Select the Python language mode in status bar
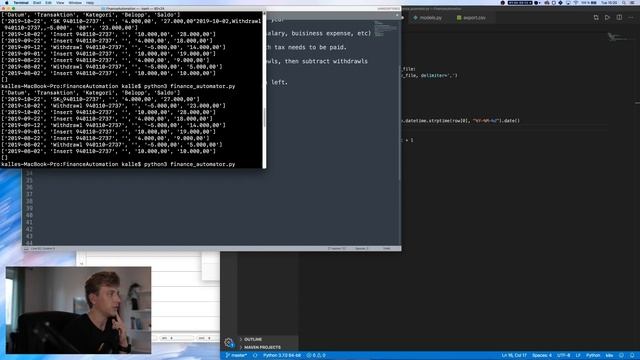 pyautogui.click(x=593, y=356)
